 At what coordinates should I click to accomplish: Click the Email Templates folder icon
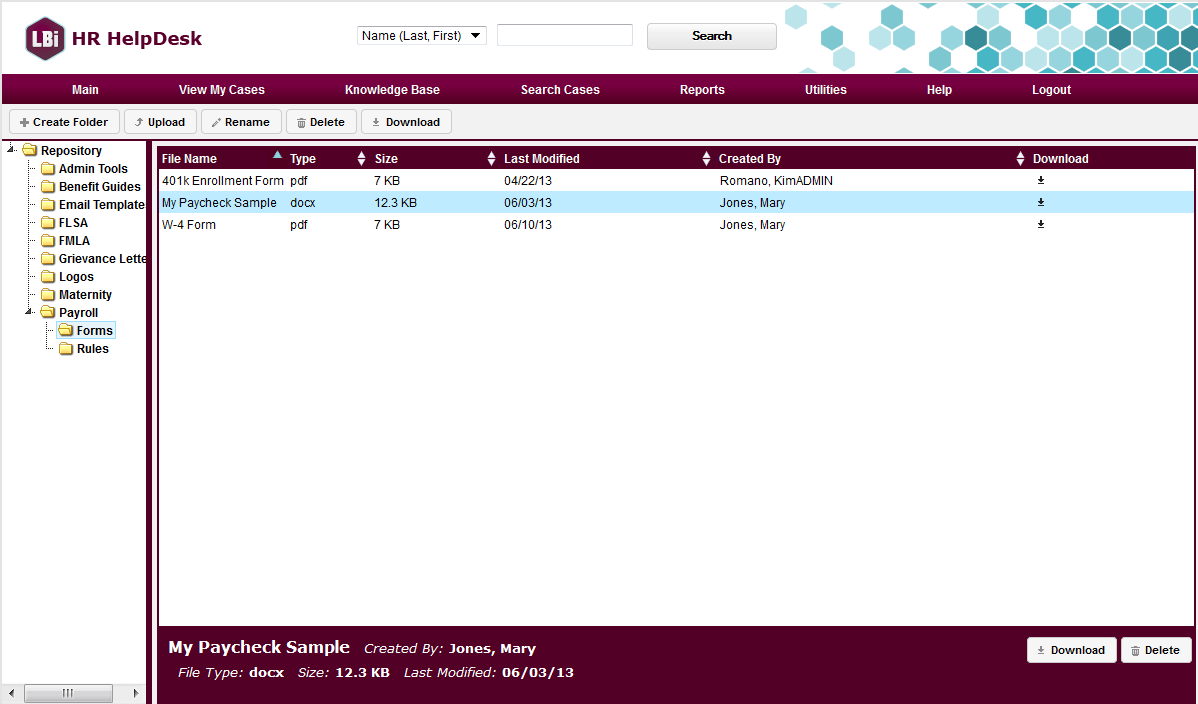(x=48, y=205)
